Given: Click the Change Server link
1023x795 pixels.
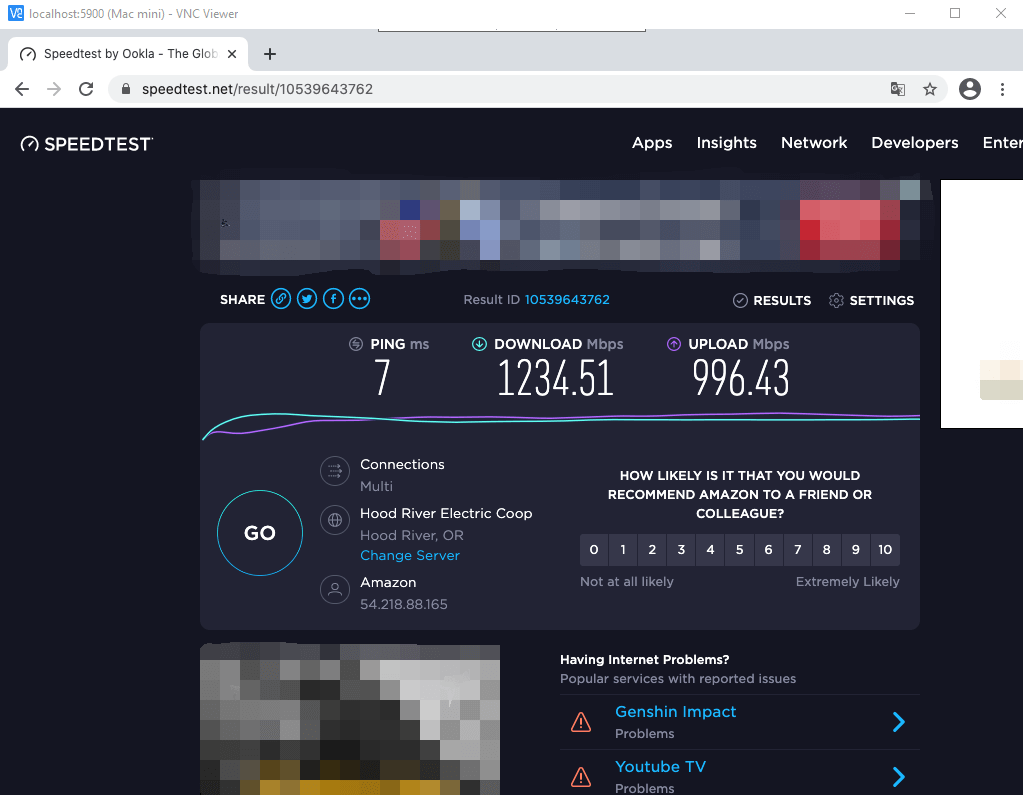Looking at the screenshot, I should pos(410,556).
